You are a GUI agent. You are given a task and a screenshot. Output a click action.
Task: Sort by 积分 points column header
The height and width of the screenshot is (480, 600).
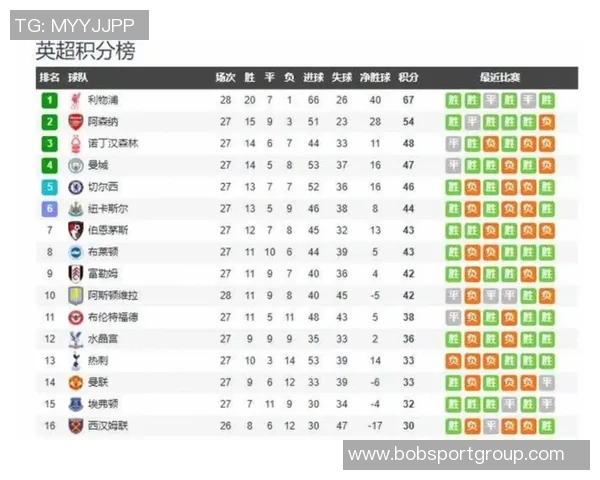[x=408, y=77]
